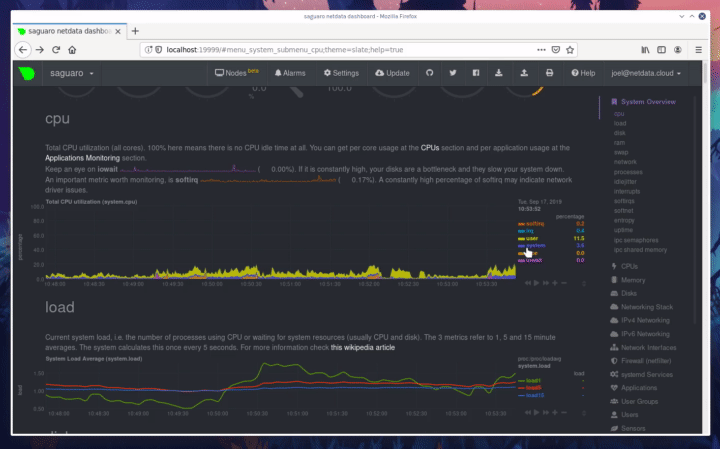Check for netdata Update
This screenshot has height=449, width=720.
pos(392,73)
